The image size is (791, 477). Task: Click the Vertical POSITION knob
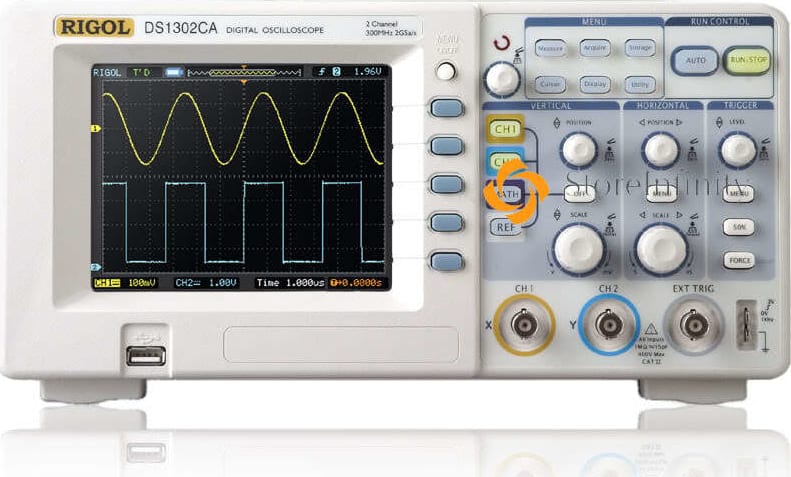pyautogui.click(x=579, y=150)
